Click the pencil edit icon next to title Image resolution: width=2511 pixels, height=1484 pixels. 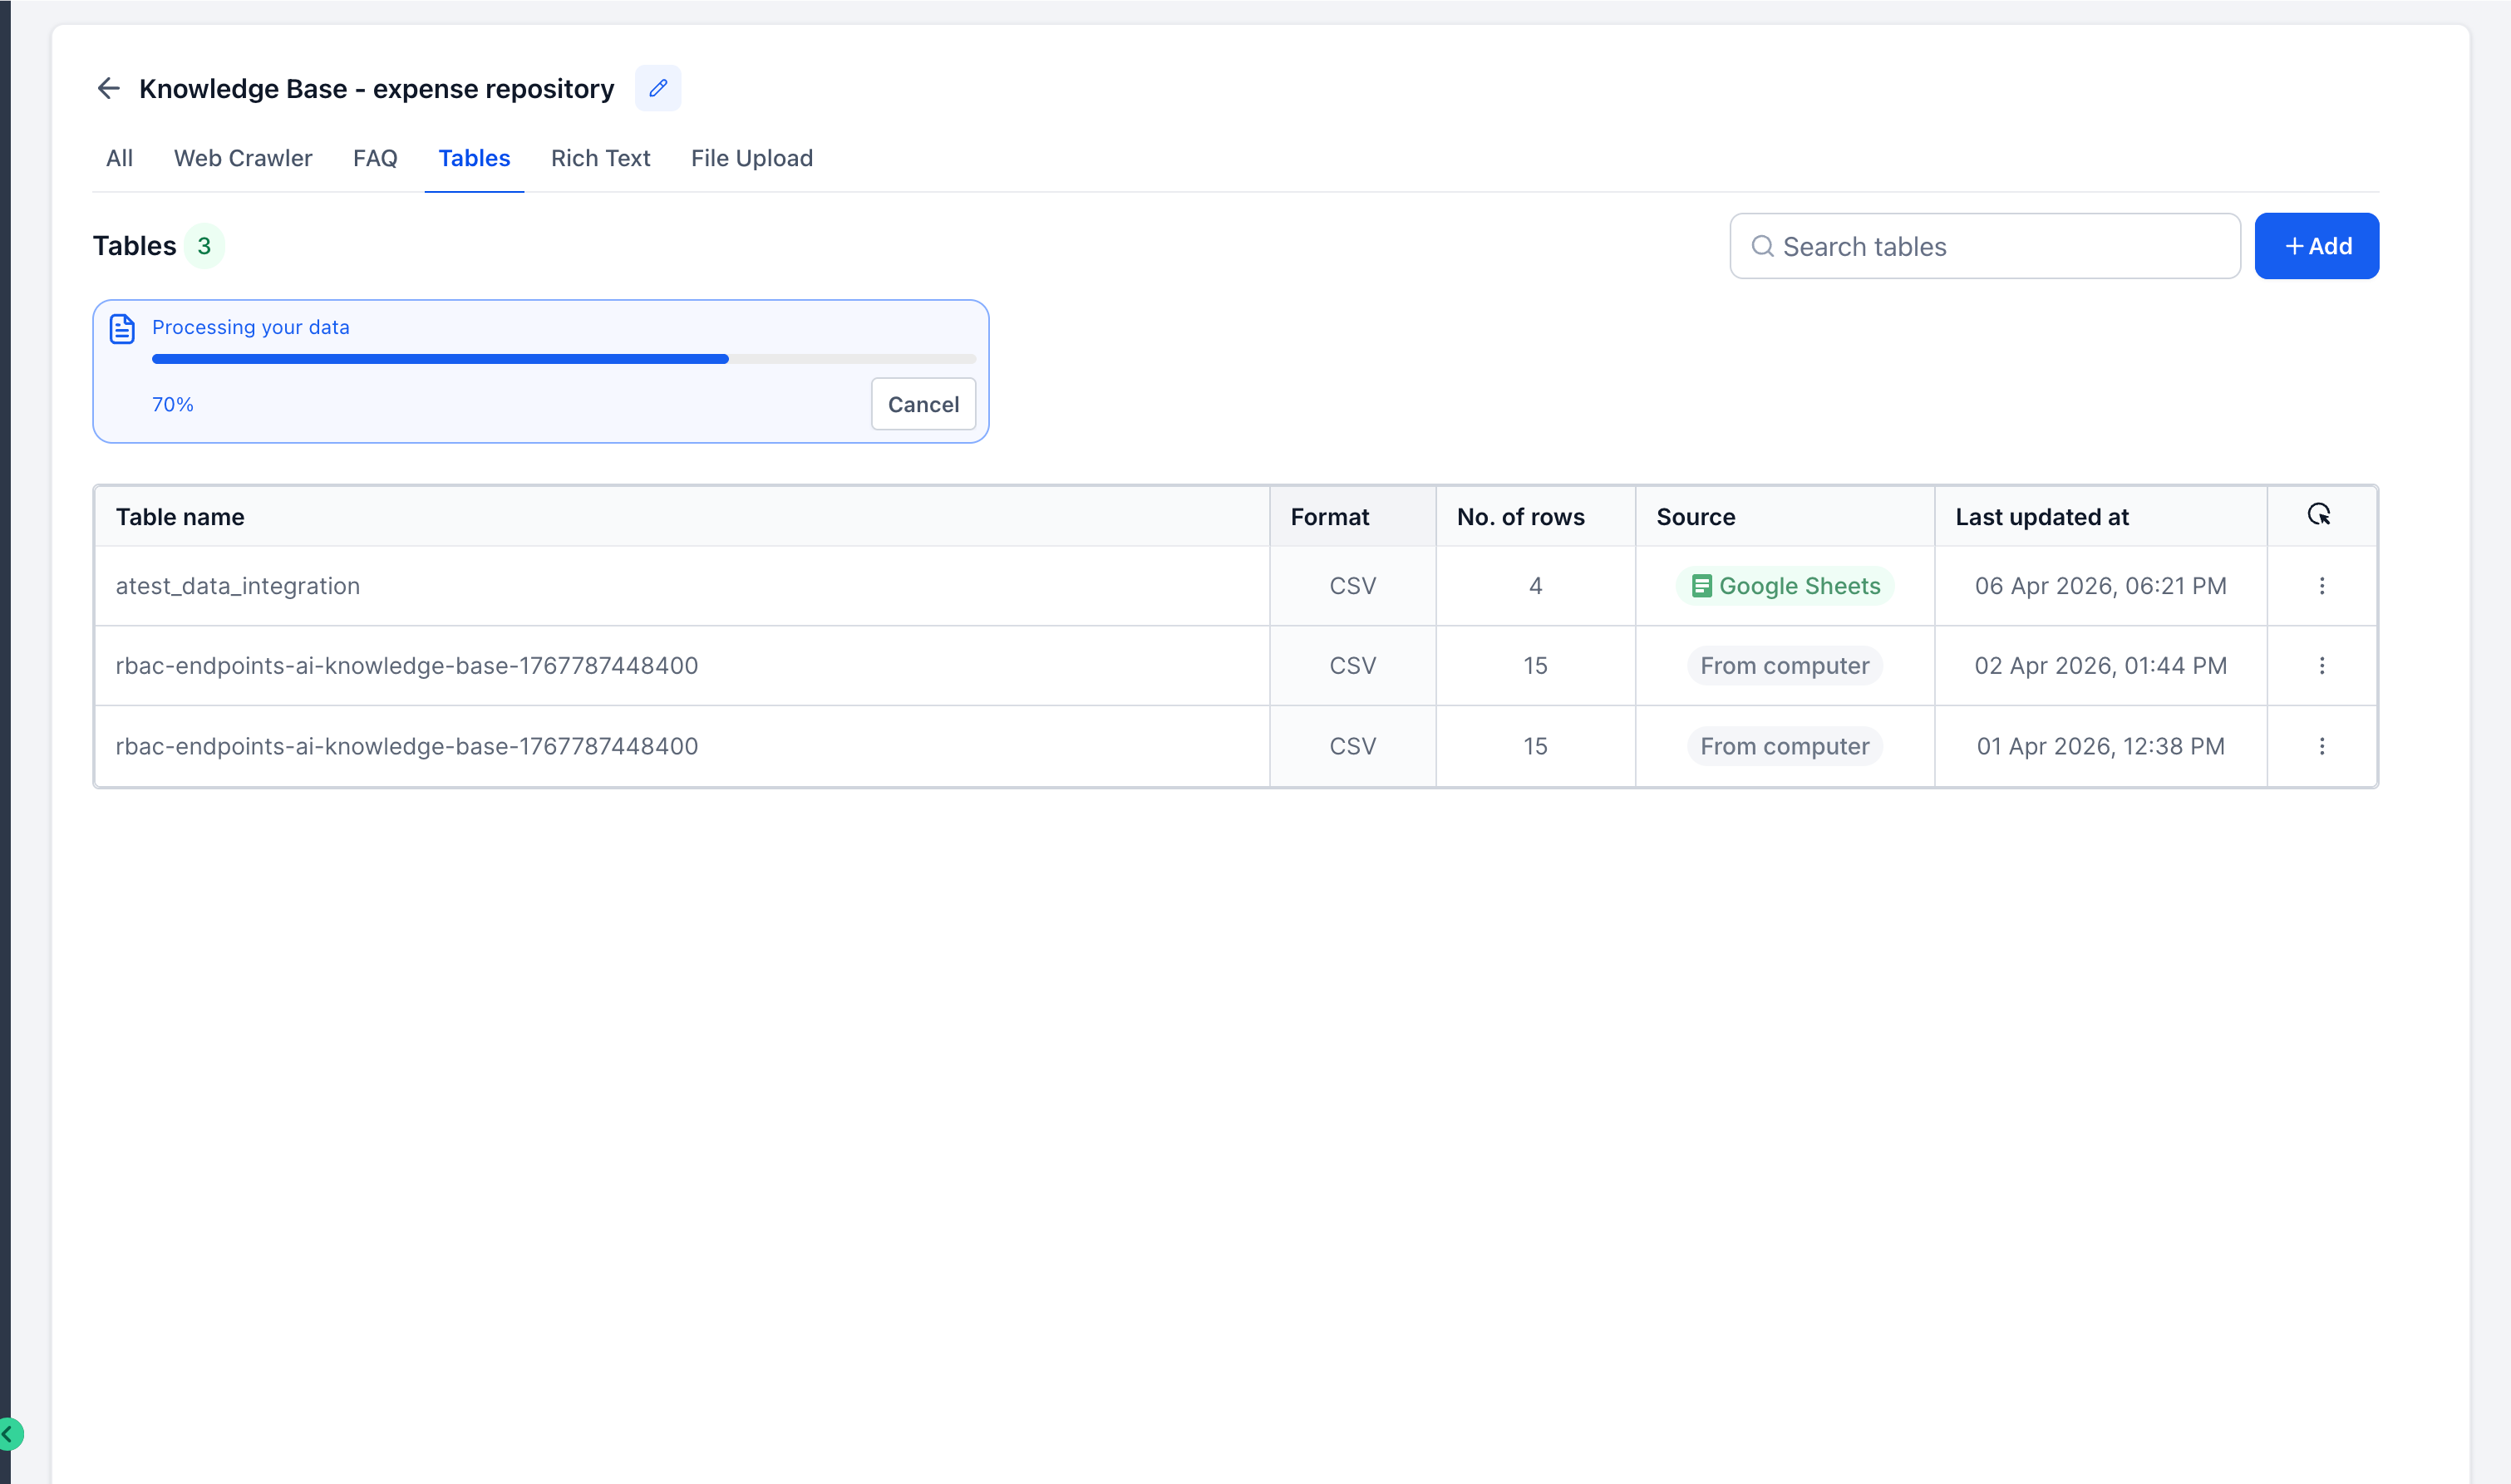pyautogui.click(x=658, y=88)
